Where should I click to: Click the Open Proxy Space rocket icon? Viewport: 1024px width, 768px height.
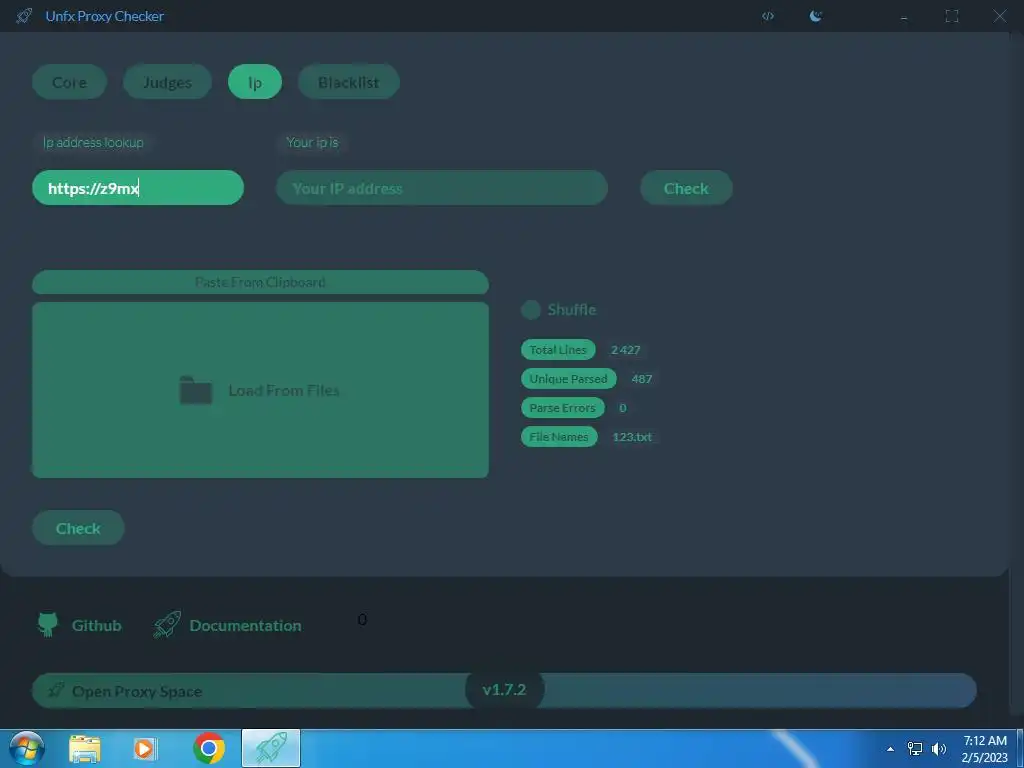(x=56, y=690)
